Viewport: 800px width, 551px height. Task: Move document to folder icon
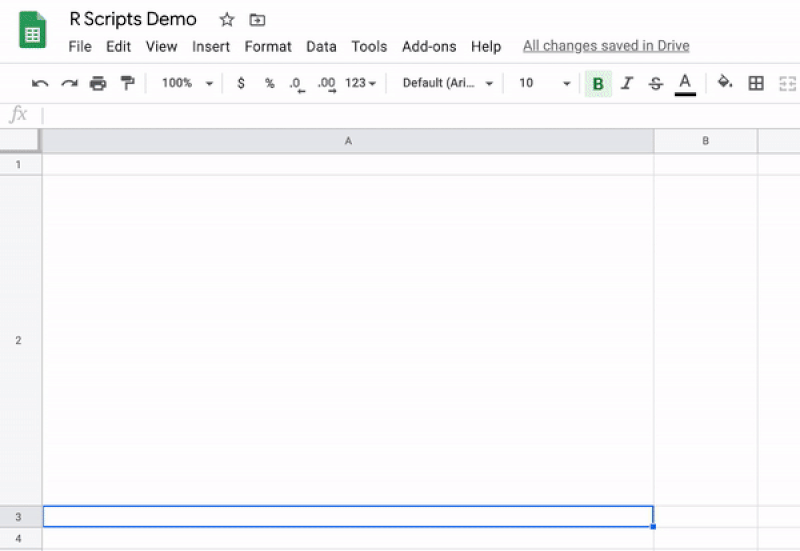257,20
